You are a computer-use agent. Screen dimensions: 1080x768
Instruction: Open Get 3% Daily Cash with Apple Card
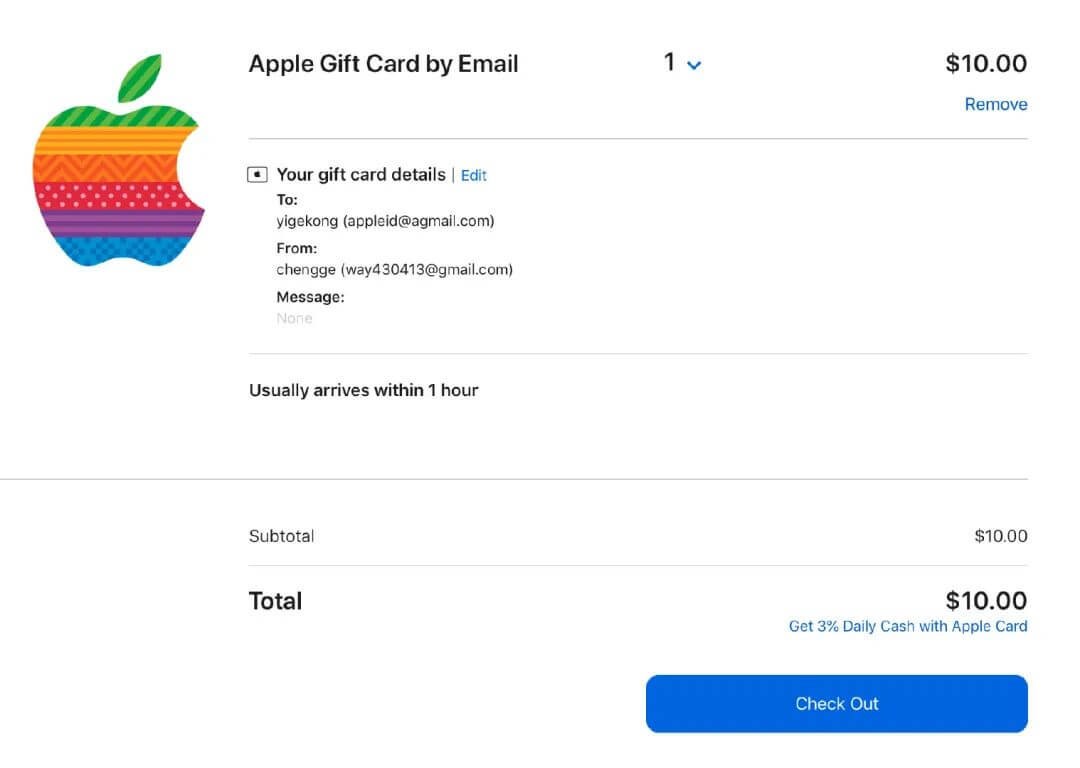point(907,626)
